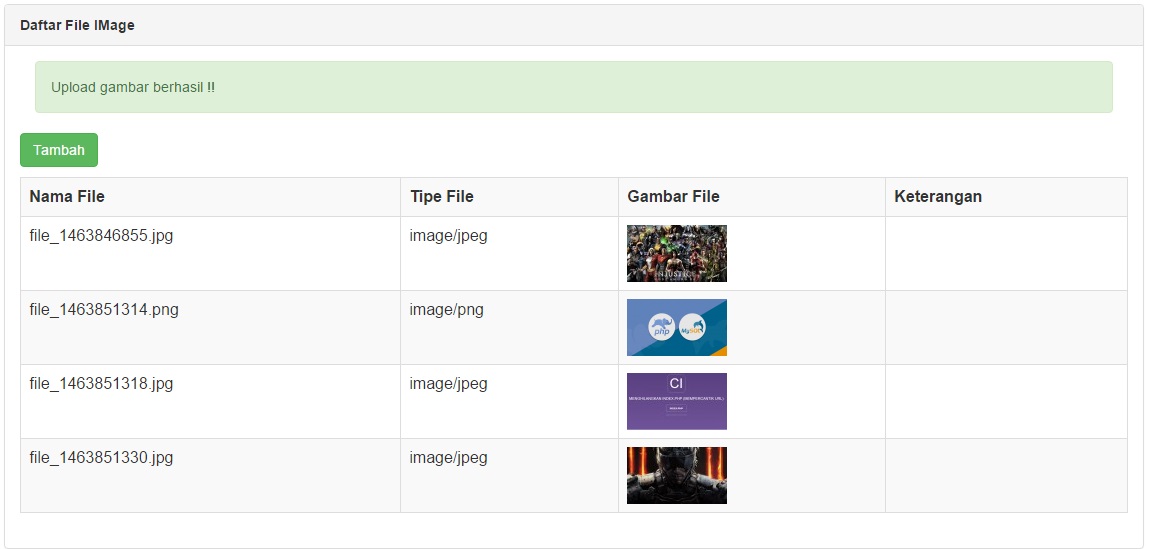This screenshot has width=1149, height=549.
Task: Open thumbnail for file_1463851314.png
Action: click(x=676, y=328)
